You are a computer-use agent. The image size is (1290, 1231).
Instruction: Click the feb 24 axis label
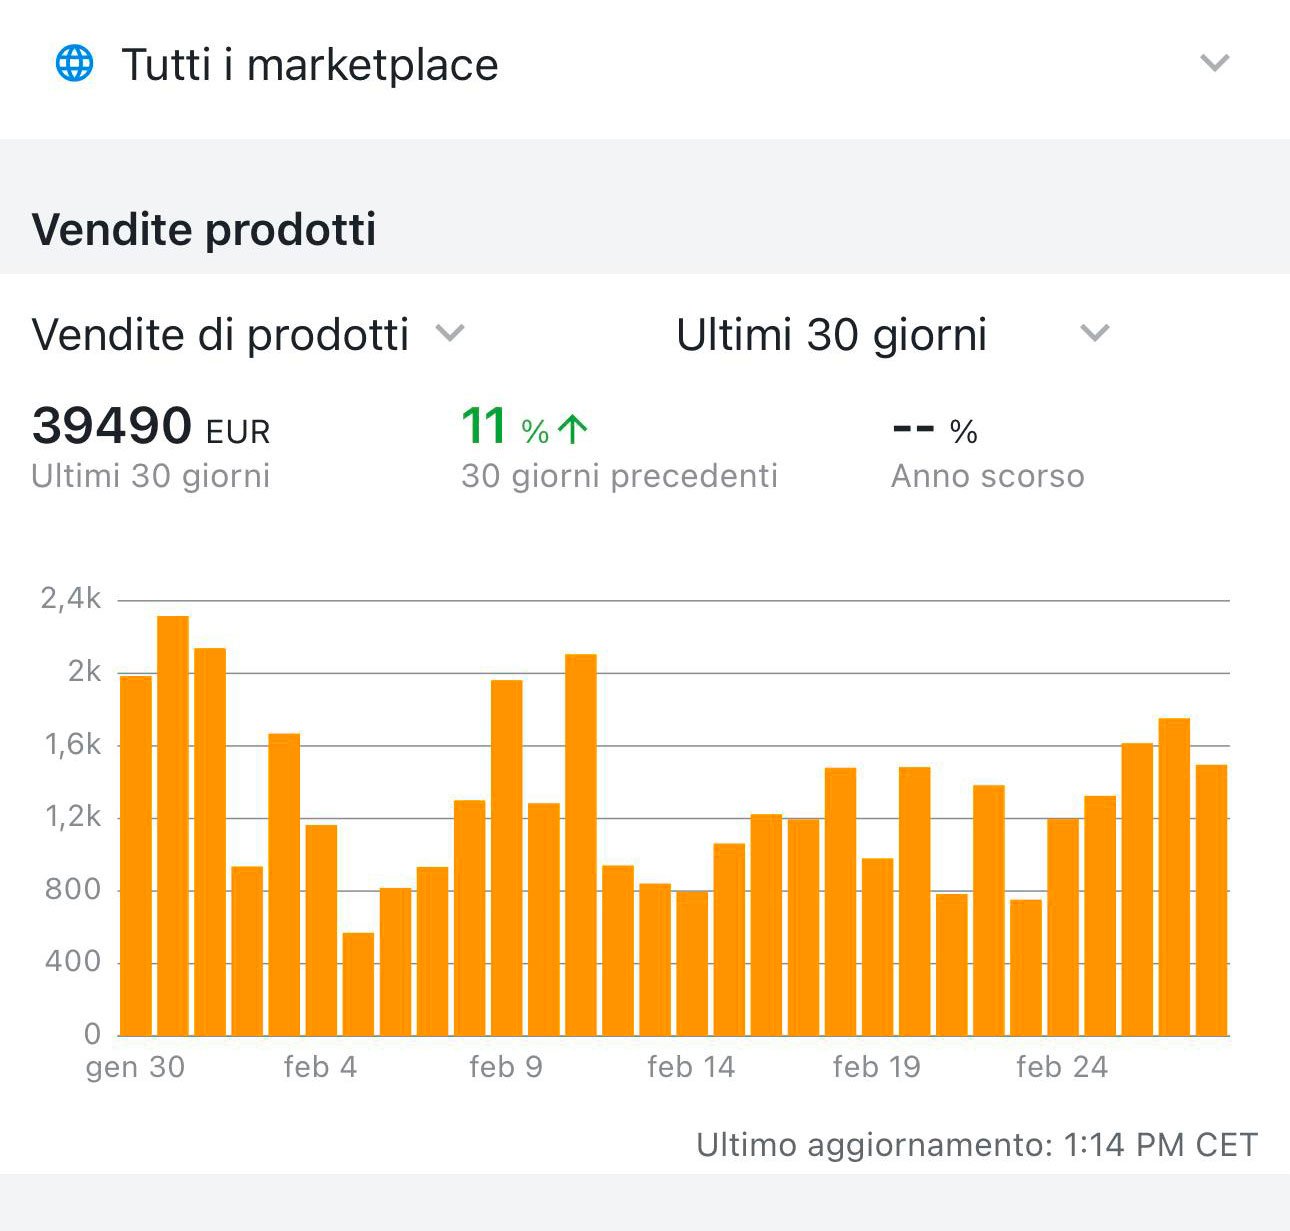point(1062,1067)
